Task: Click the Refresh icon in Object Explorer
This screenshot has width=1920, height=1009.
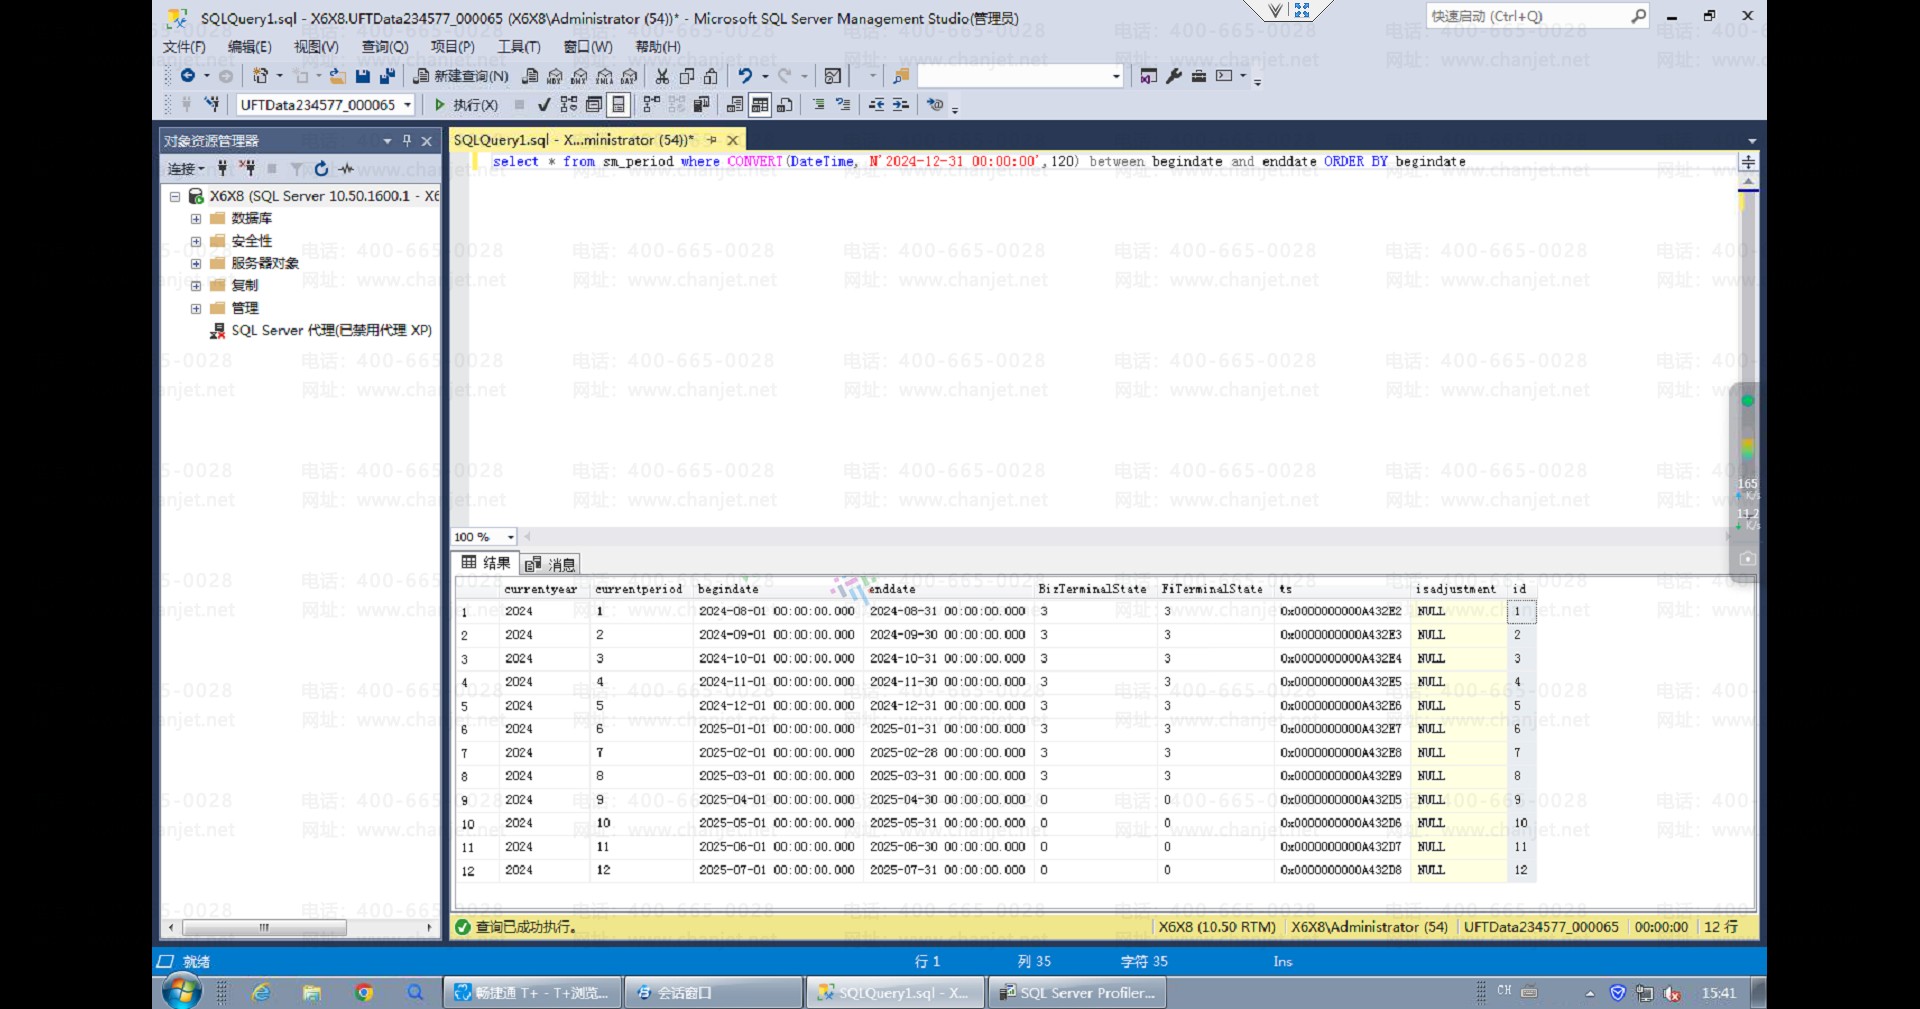Action: (x=321, y=169)
